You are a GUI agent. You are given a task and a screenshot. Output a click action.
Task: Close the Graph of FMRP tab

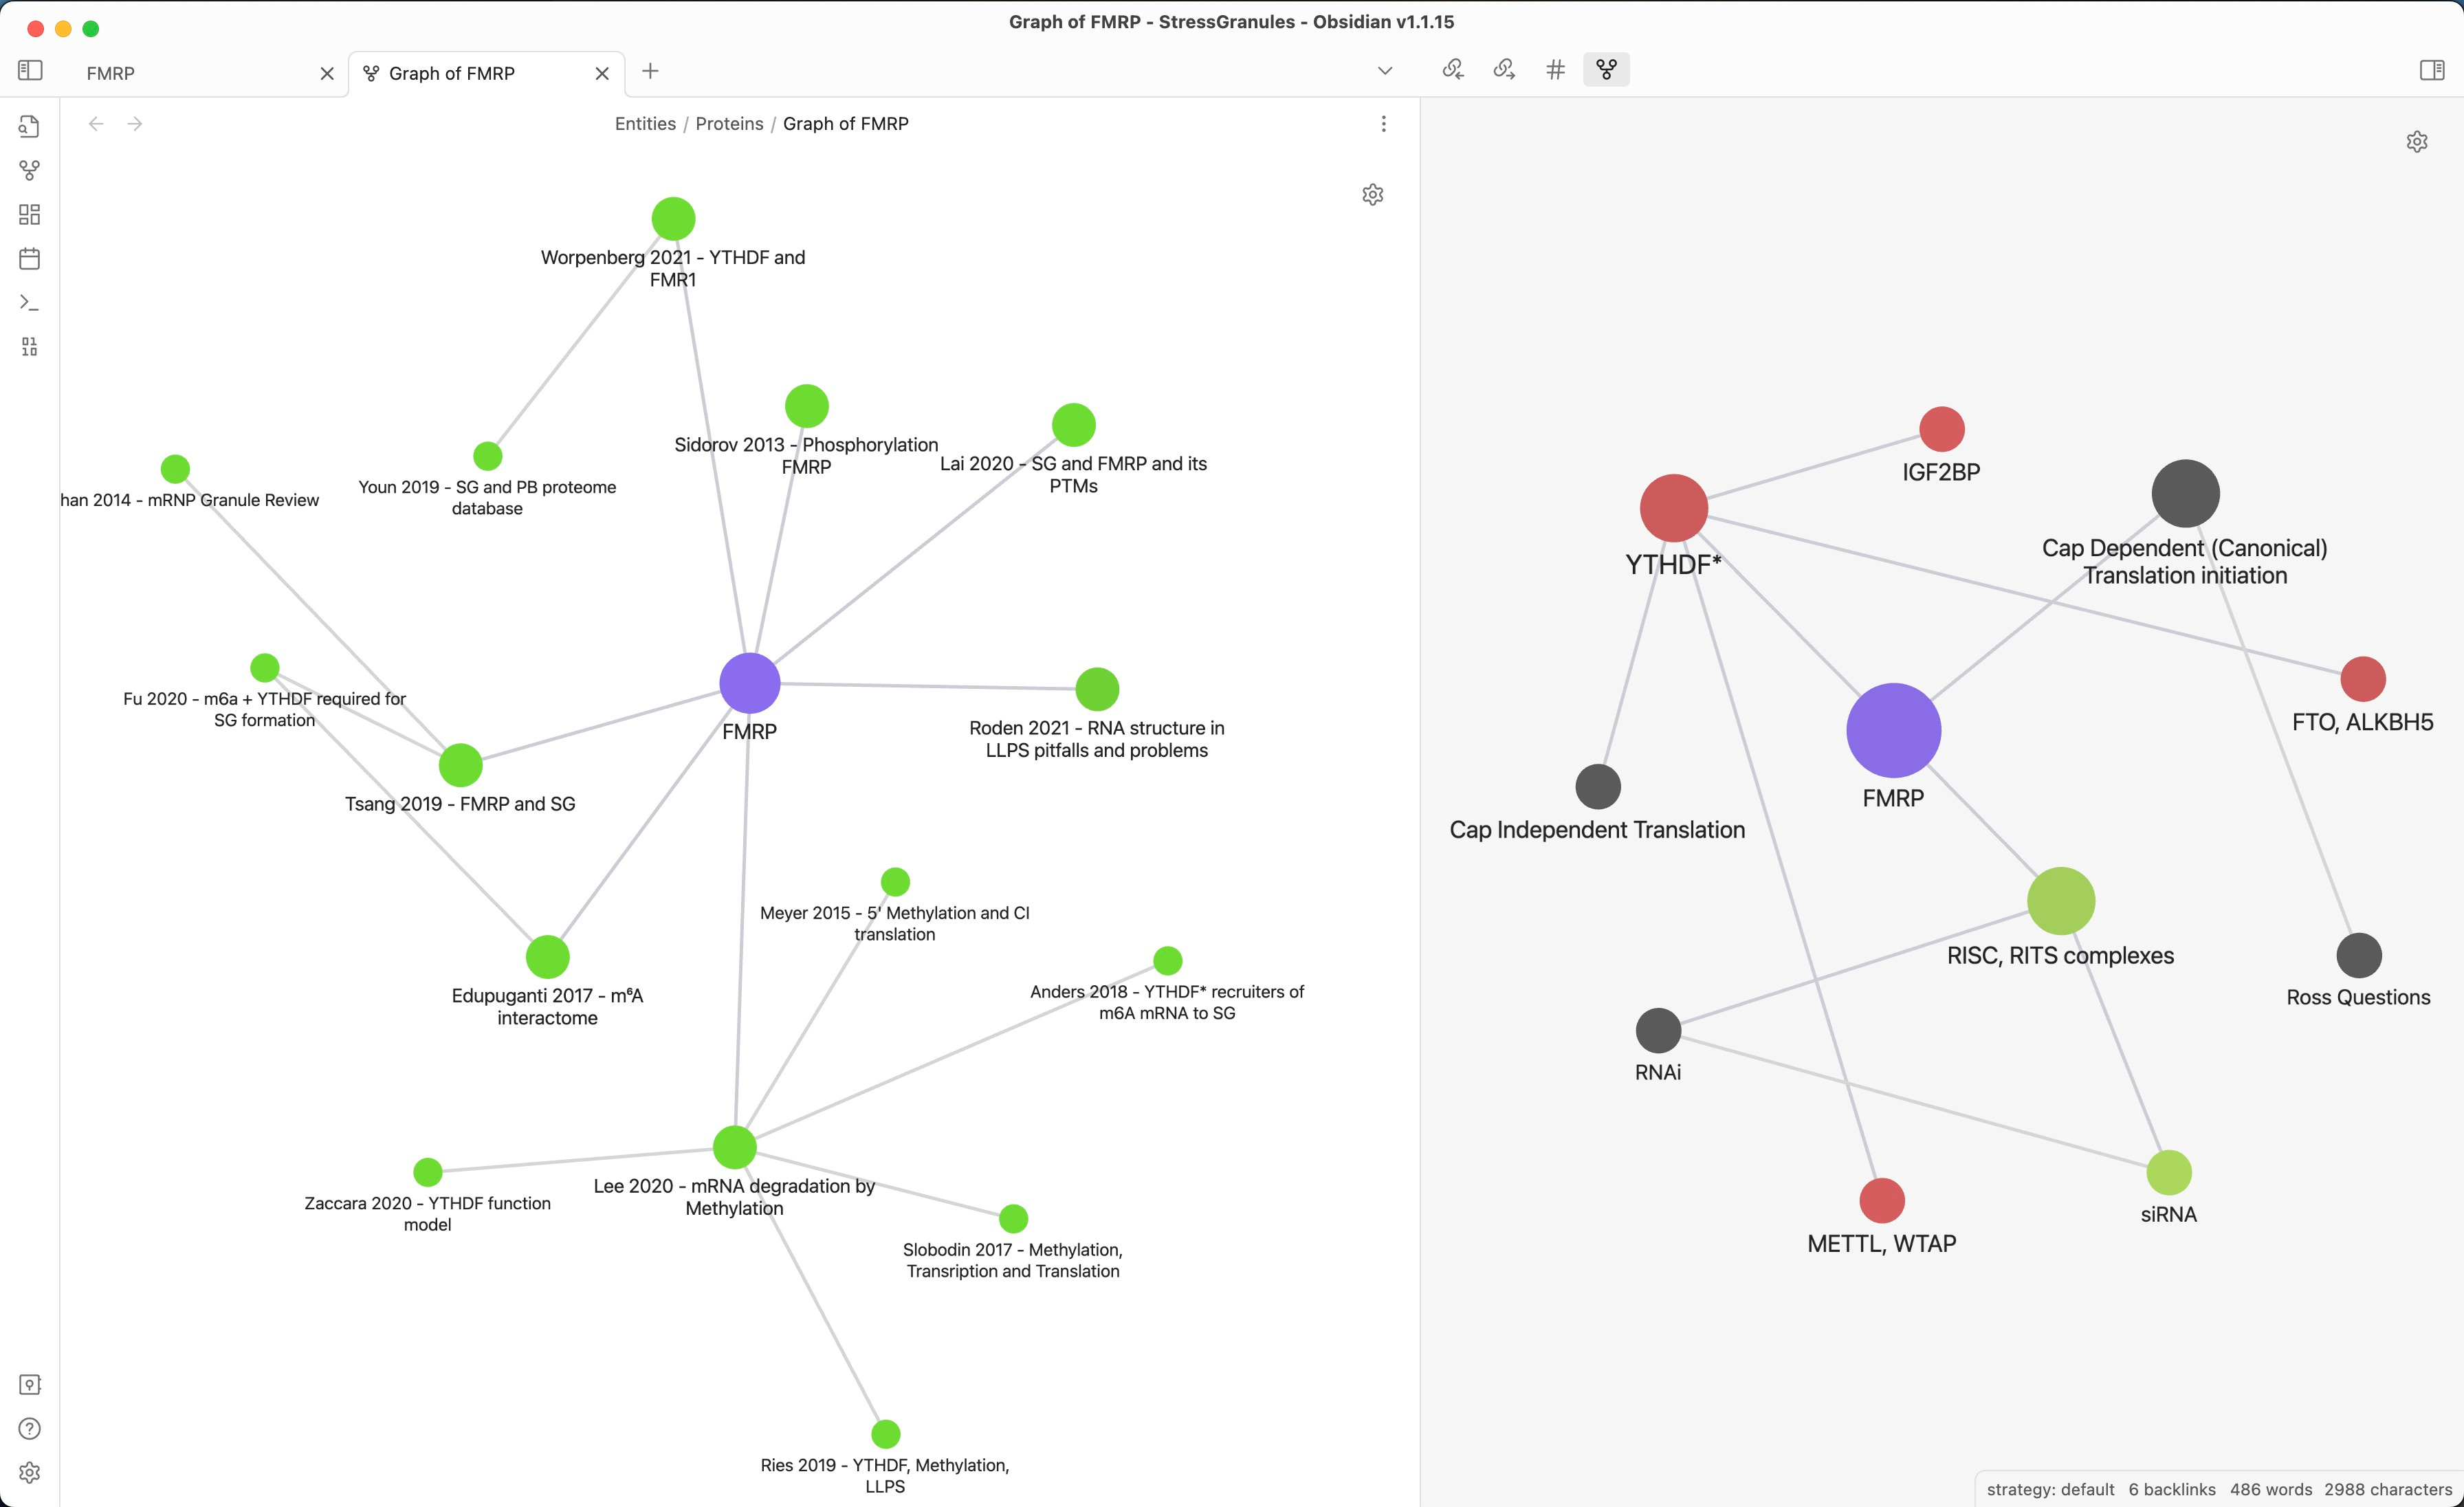pos(602,73)
